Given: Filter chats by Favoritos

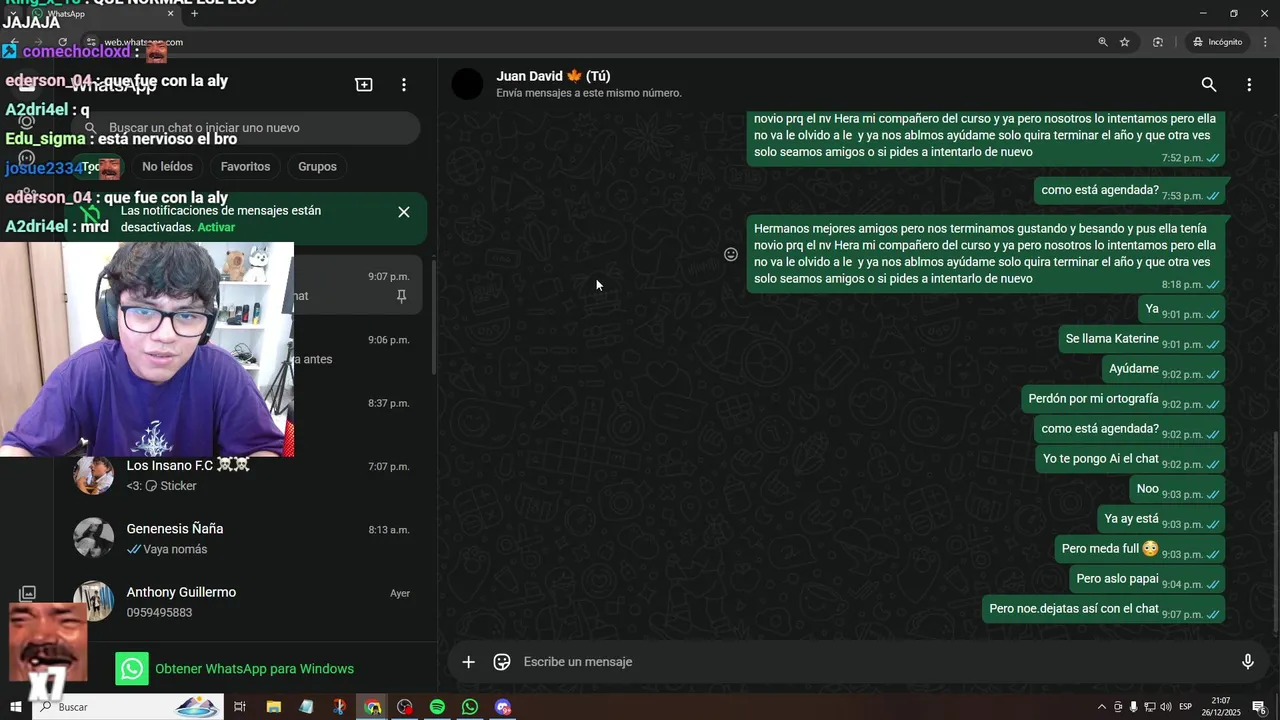Looking at the screenshot, I should tap(245, 167).
